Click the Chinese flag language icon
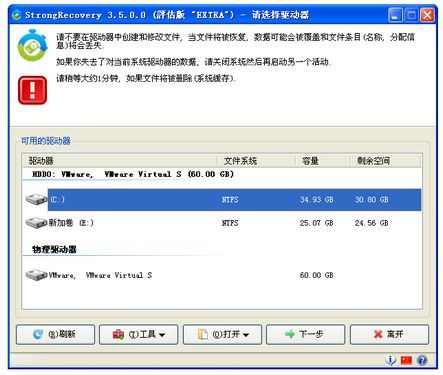443x375 pixels. (x=406, y=360)
